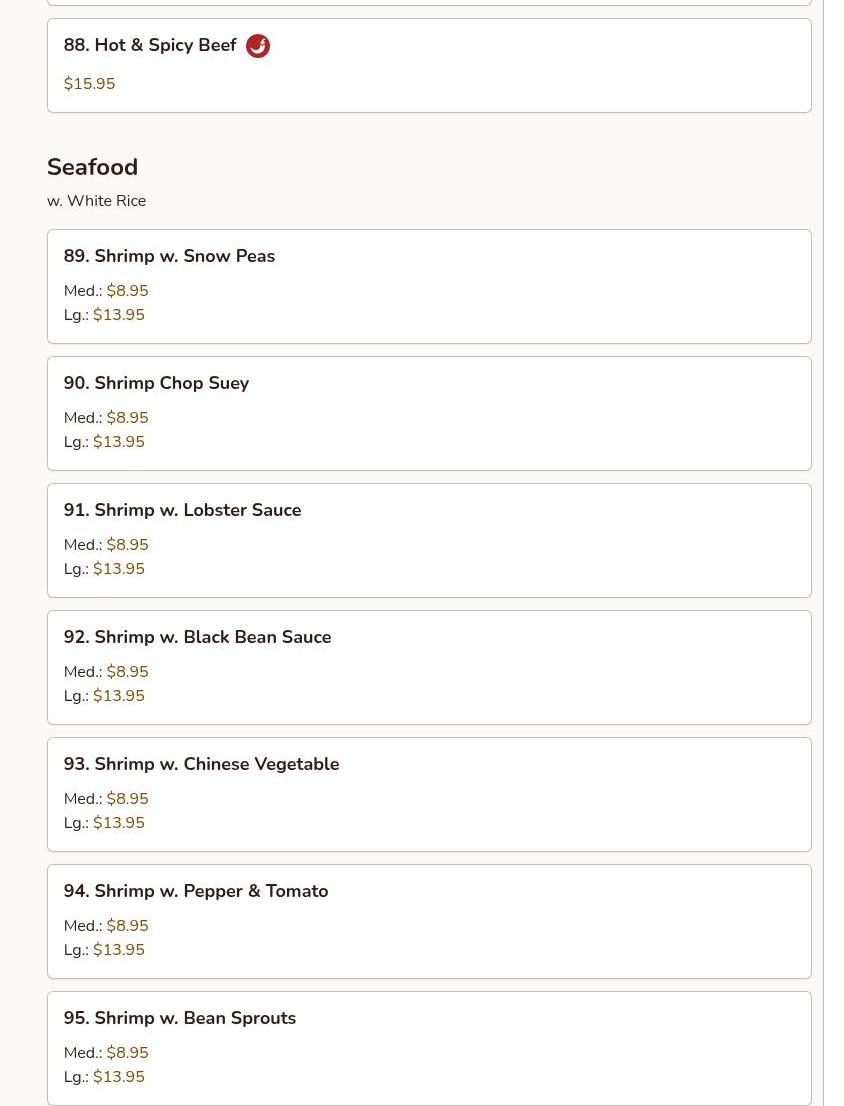
Task: Click the page's vertical scrollbar track
Action: [x=833, y=550]
